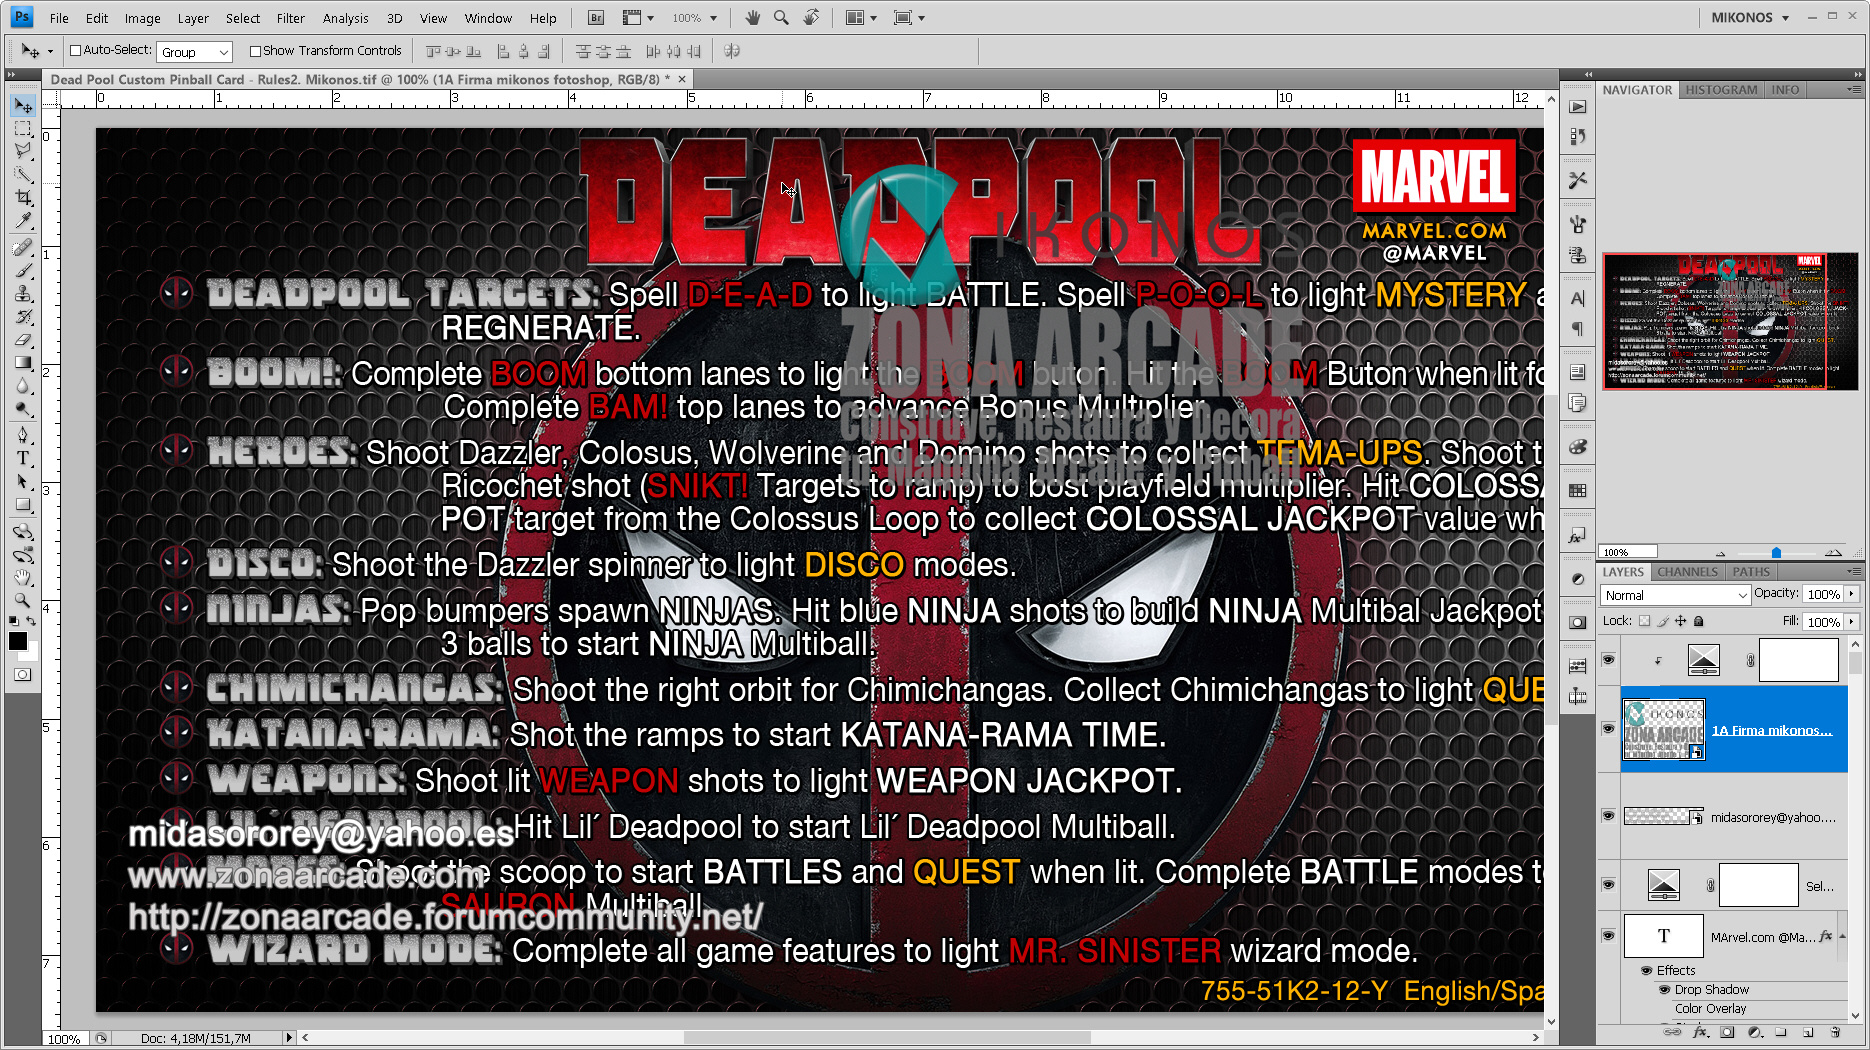Image resolution: width=1870 pixels, height=1050 pixels.
Task: Select the Clone Stamp tool
Action: point(22,295)
